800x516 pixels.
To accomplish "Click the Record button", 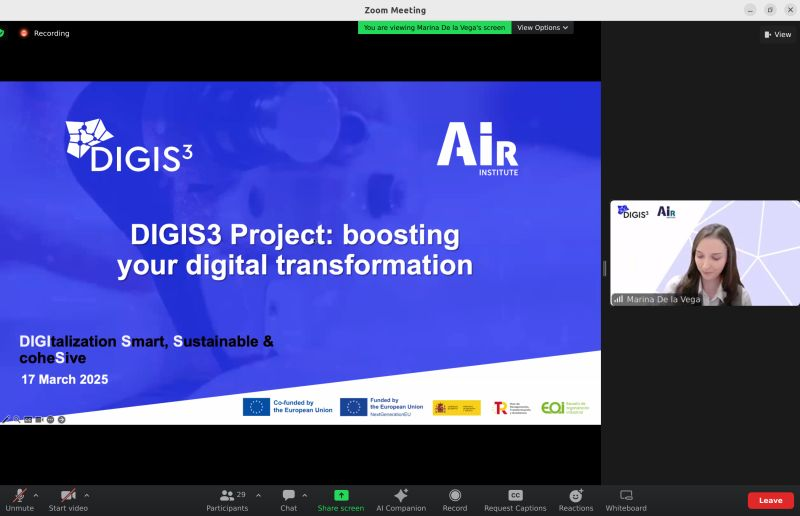I will tap(455, 500).
